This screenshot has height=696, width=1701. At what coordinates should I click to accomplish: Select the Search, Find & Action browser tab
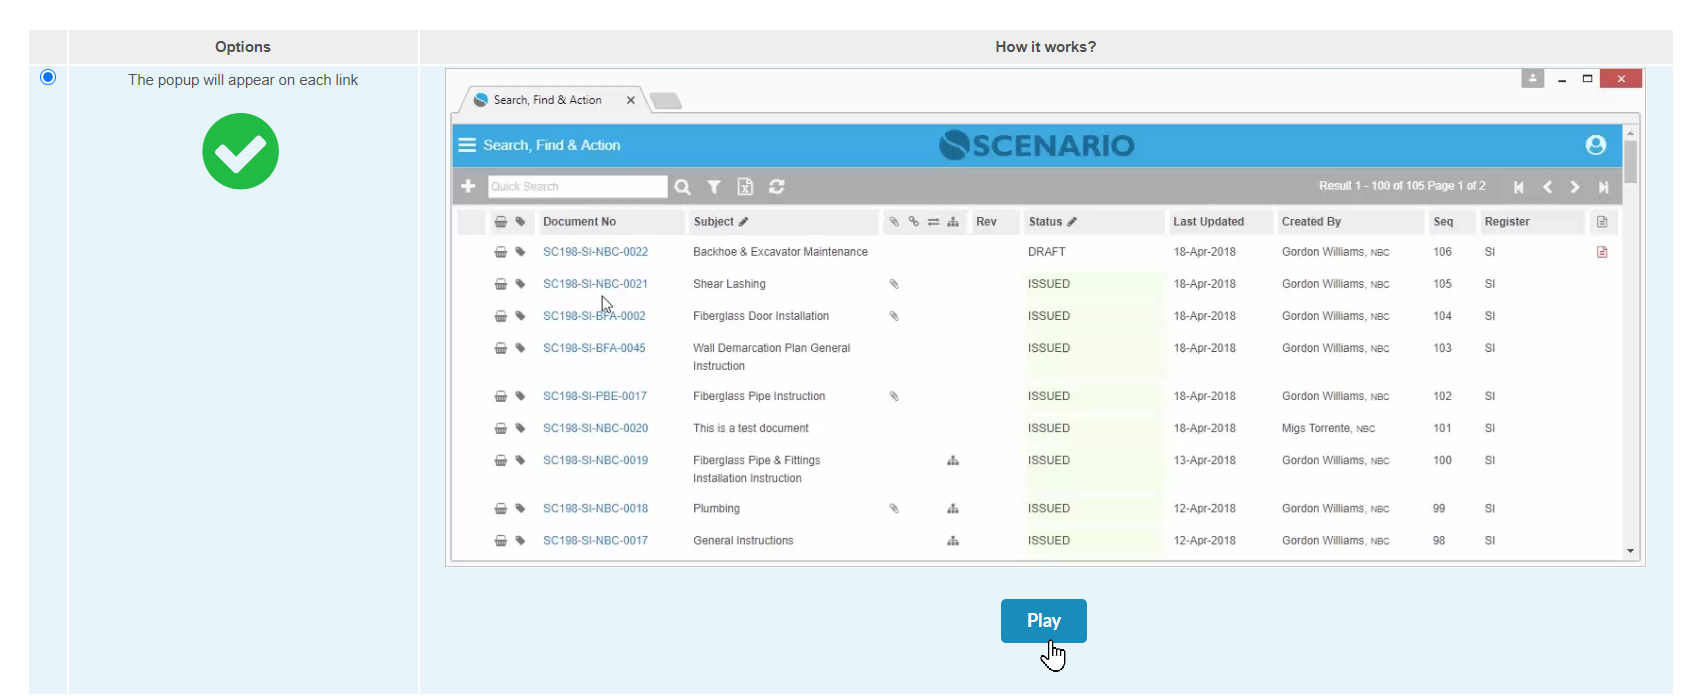coord(548,100)
